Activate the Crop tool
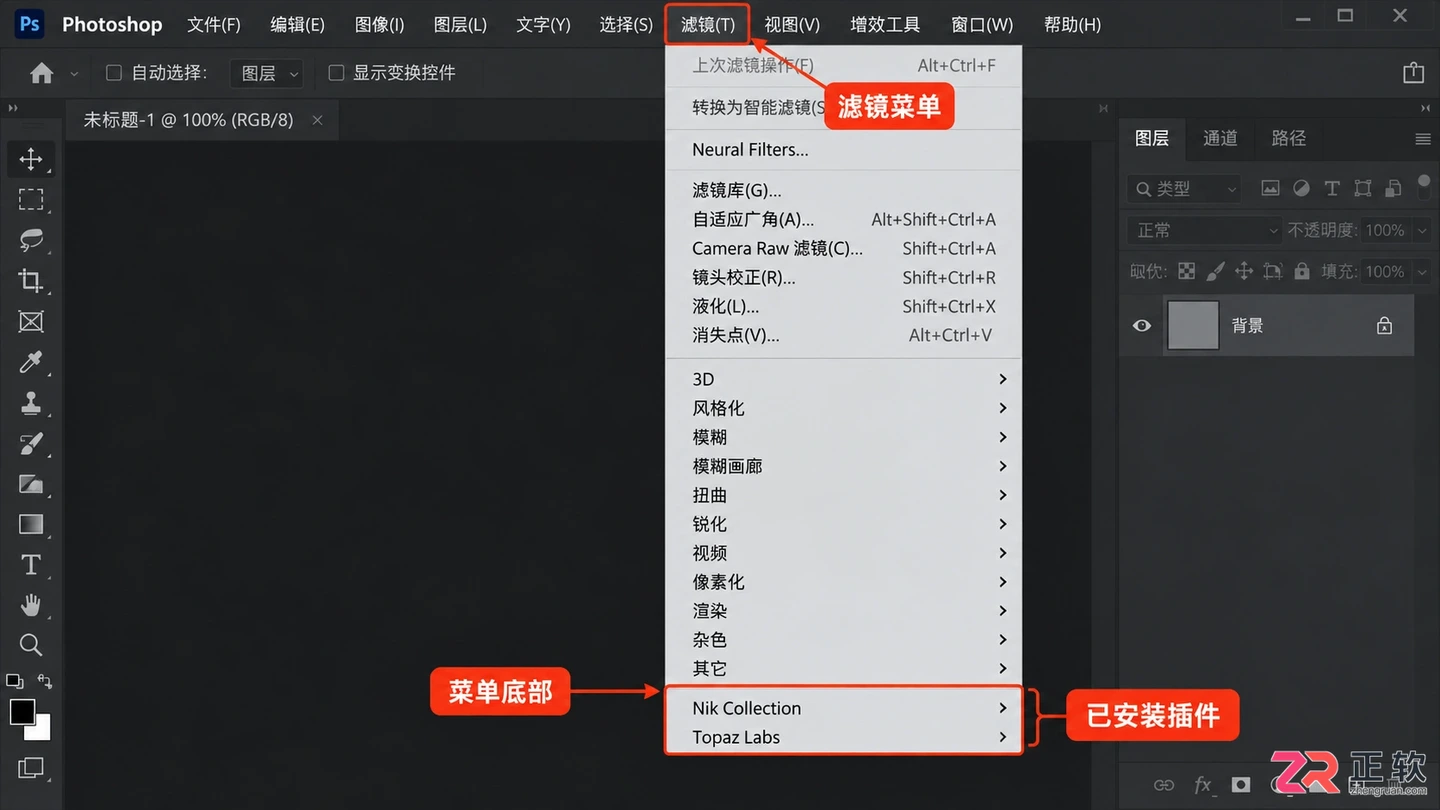Screen dimensions: 1440x810 click(x=31, y=281)
